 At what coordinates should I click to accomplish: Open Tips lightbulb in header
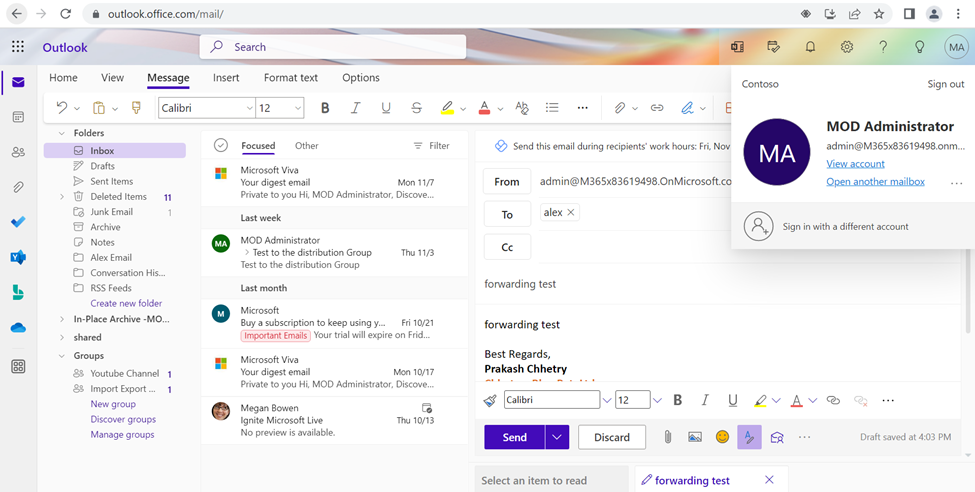click(x=919, y=47)
